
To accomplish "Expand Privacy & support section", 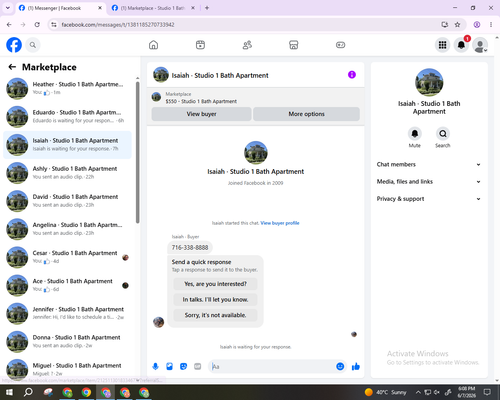I will coord(429,199).
